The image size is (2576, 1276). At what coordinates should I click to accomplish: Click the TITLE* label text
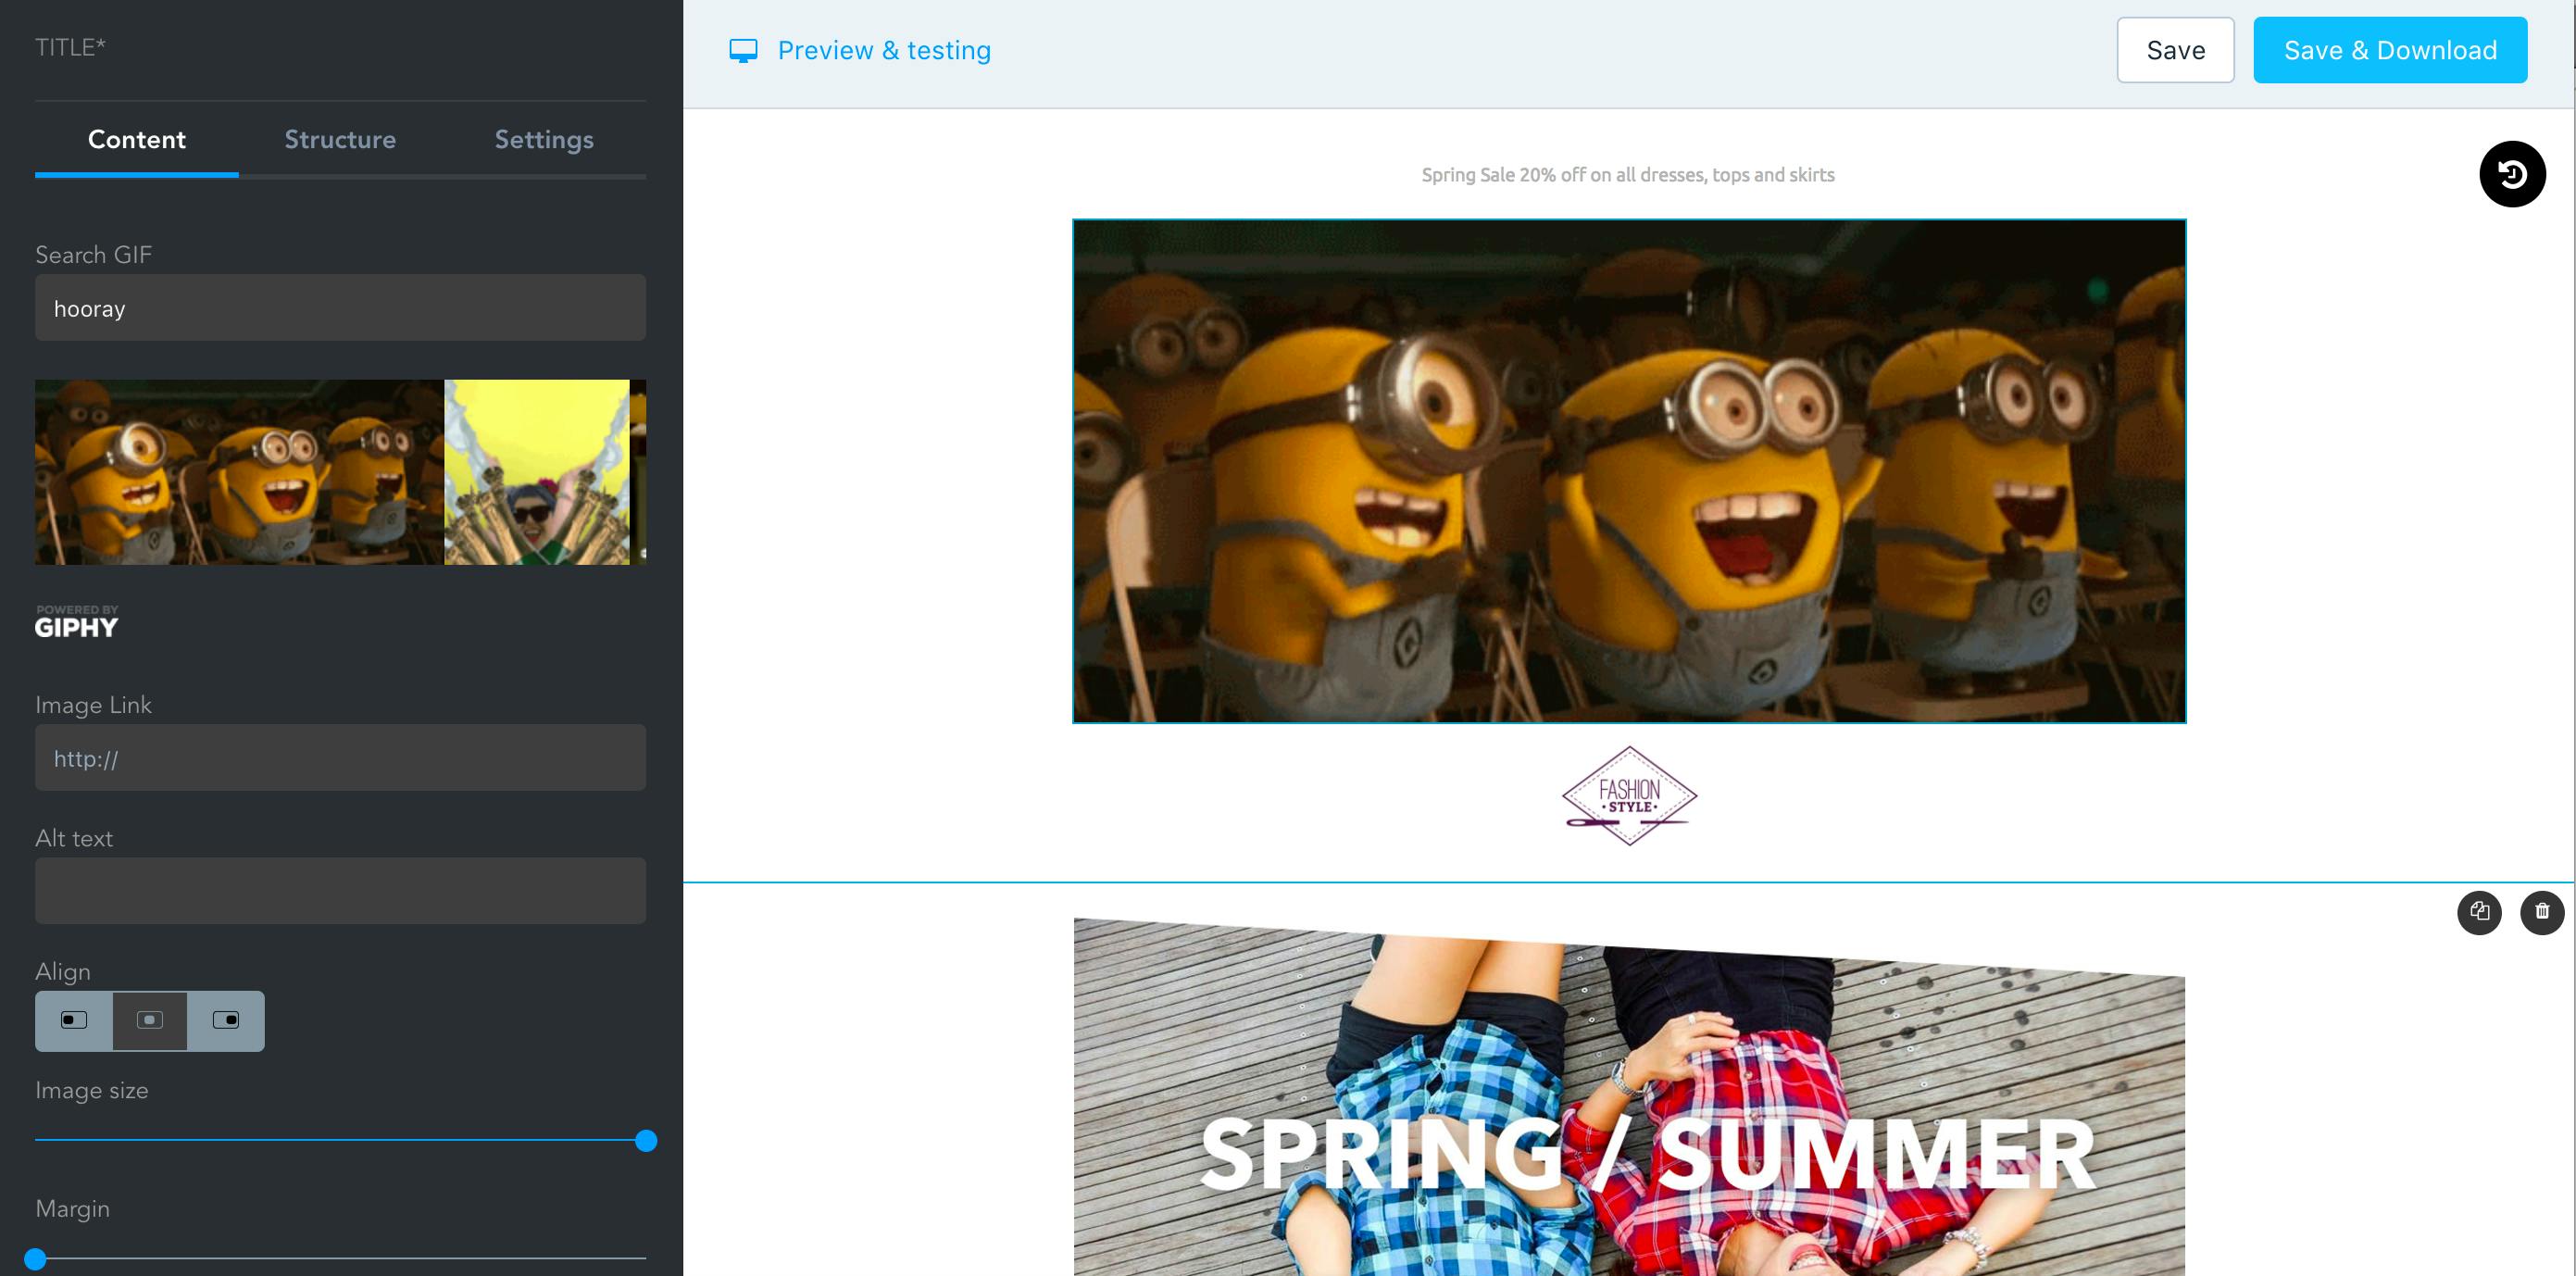(x=70, y=47)
